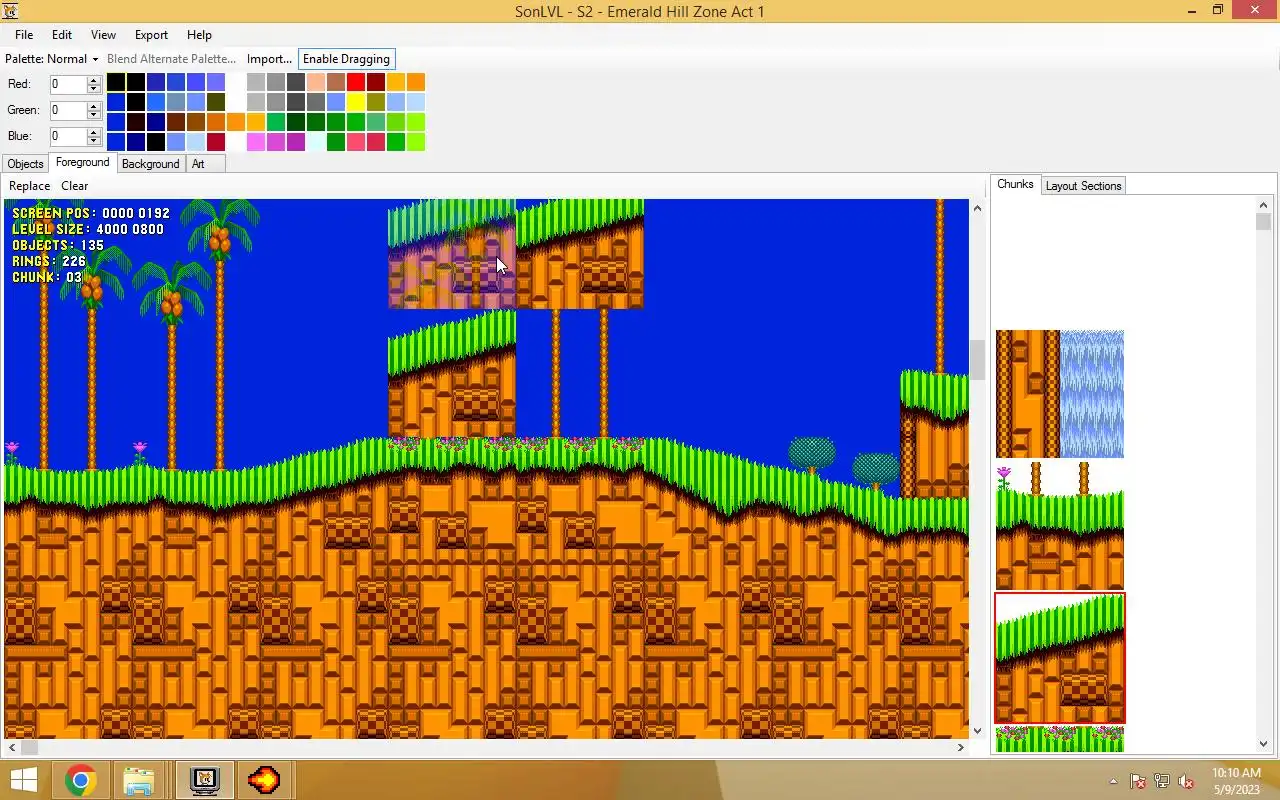Open the Action Center flag icon
The height and width of the screenshot is (800, 1280).
[x=1138, y=781]
